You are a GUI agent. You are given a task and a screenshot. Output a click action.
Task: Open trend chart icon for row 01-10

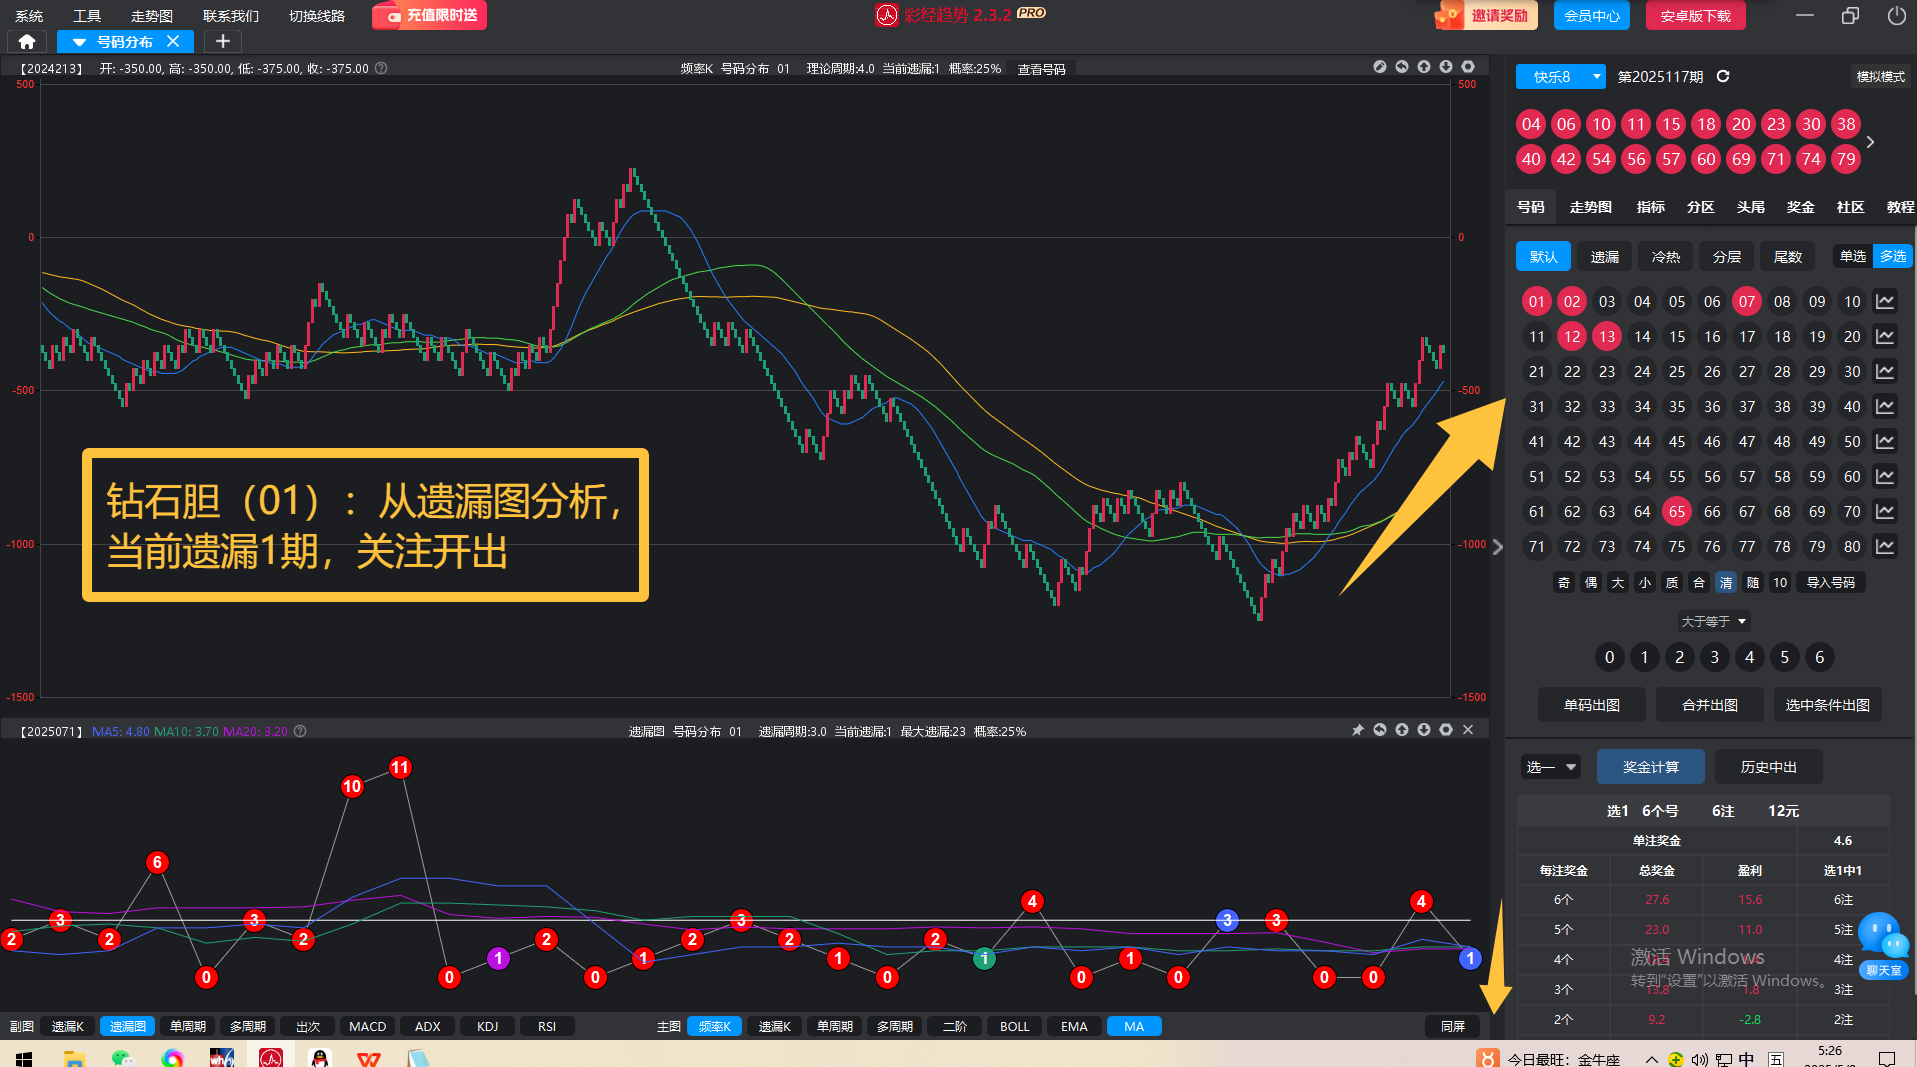pos(1885,301)
